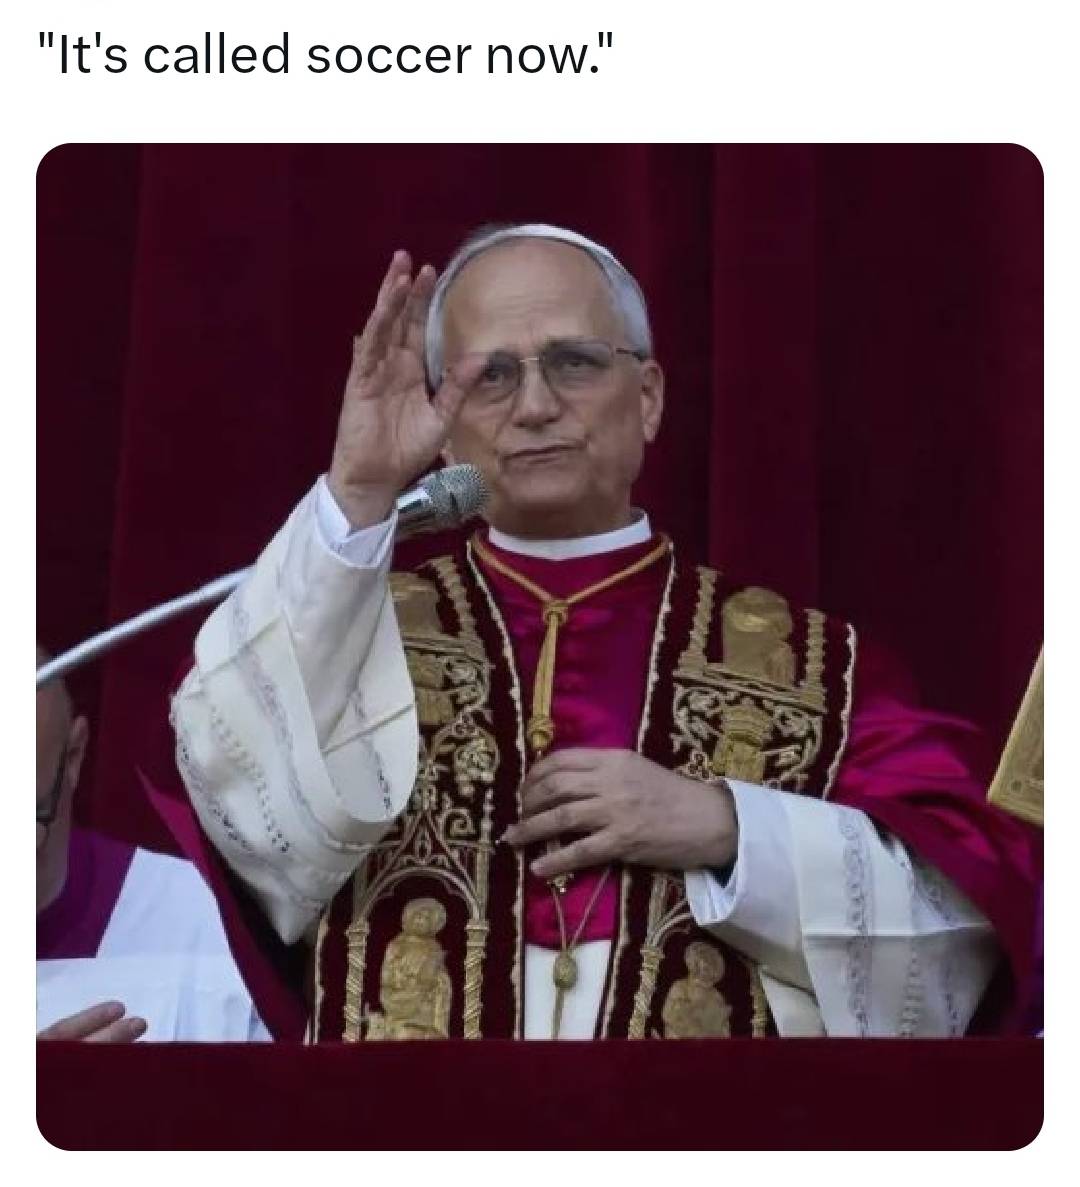Click the red drape along the photo's bottom
Image resolution: width=1080 pixels, height=1187 pixels.
click(x=540, y=1095)
